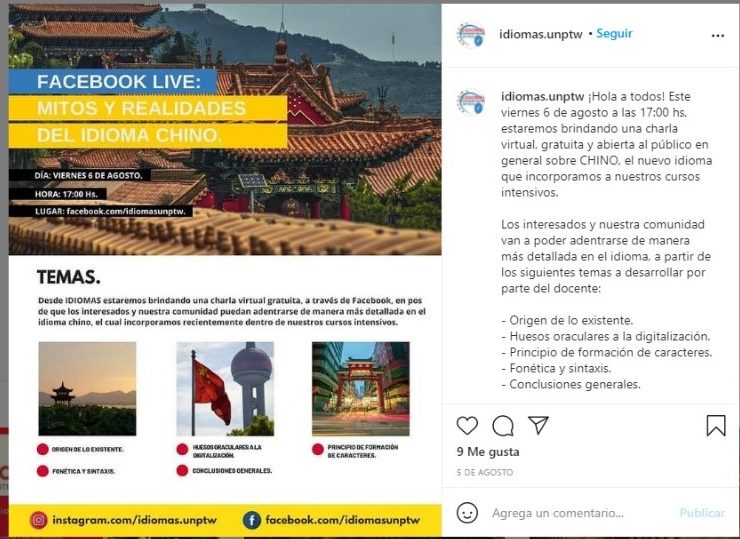The height and width of the screenshot is (539, 740).
Task: Click Instagram icon in yellow footer
Action: point(39,520)
